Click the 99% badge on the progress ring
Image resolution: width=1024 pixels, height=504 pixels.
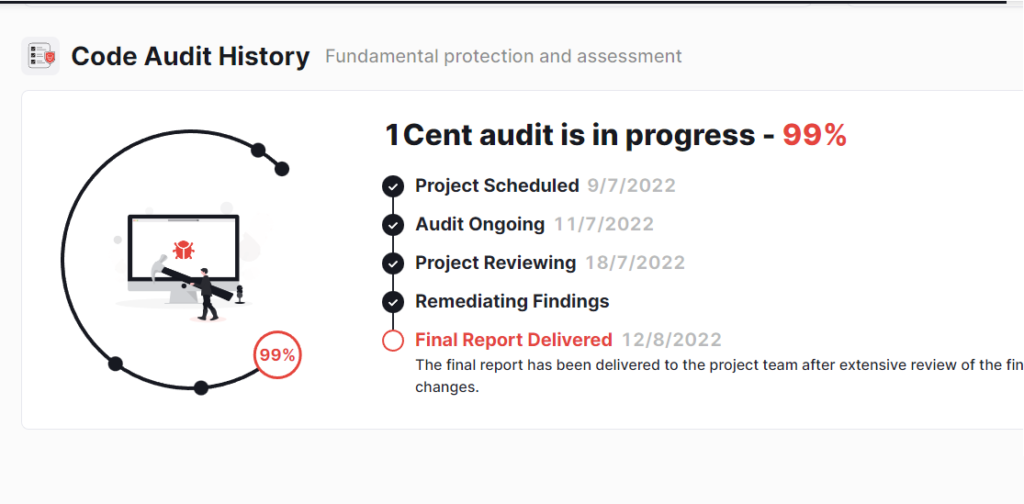276,355
